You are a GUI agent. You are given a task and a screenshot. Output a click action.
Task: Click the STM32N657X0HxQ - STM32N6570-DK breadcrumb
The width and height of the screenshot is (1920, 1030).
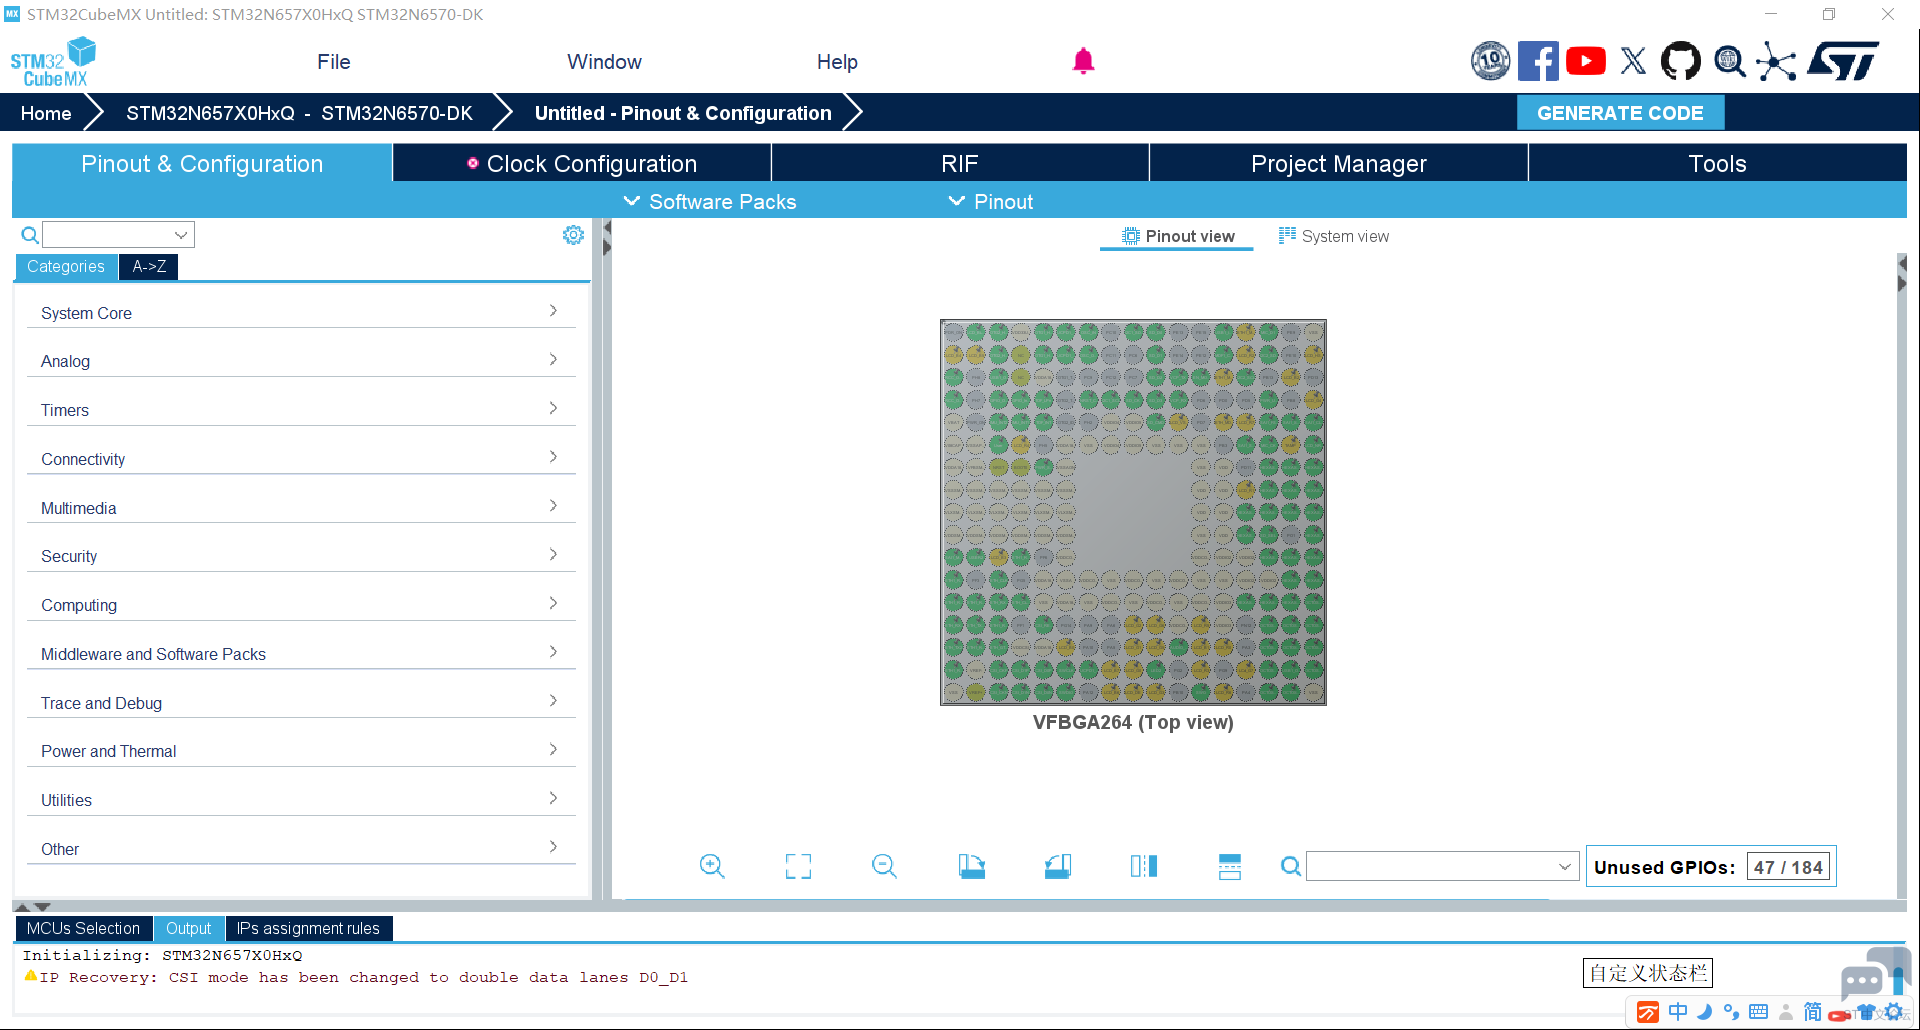coord(299,113)
